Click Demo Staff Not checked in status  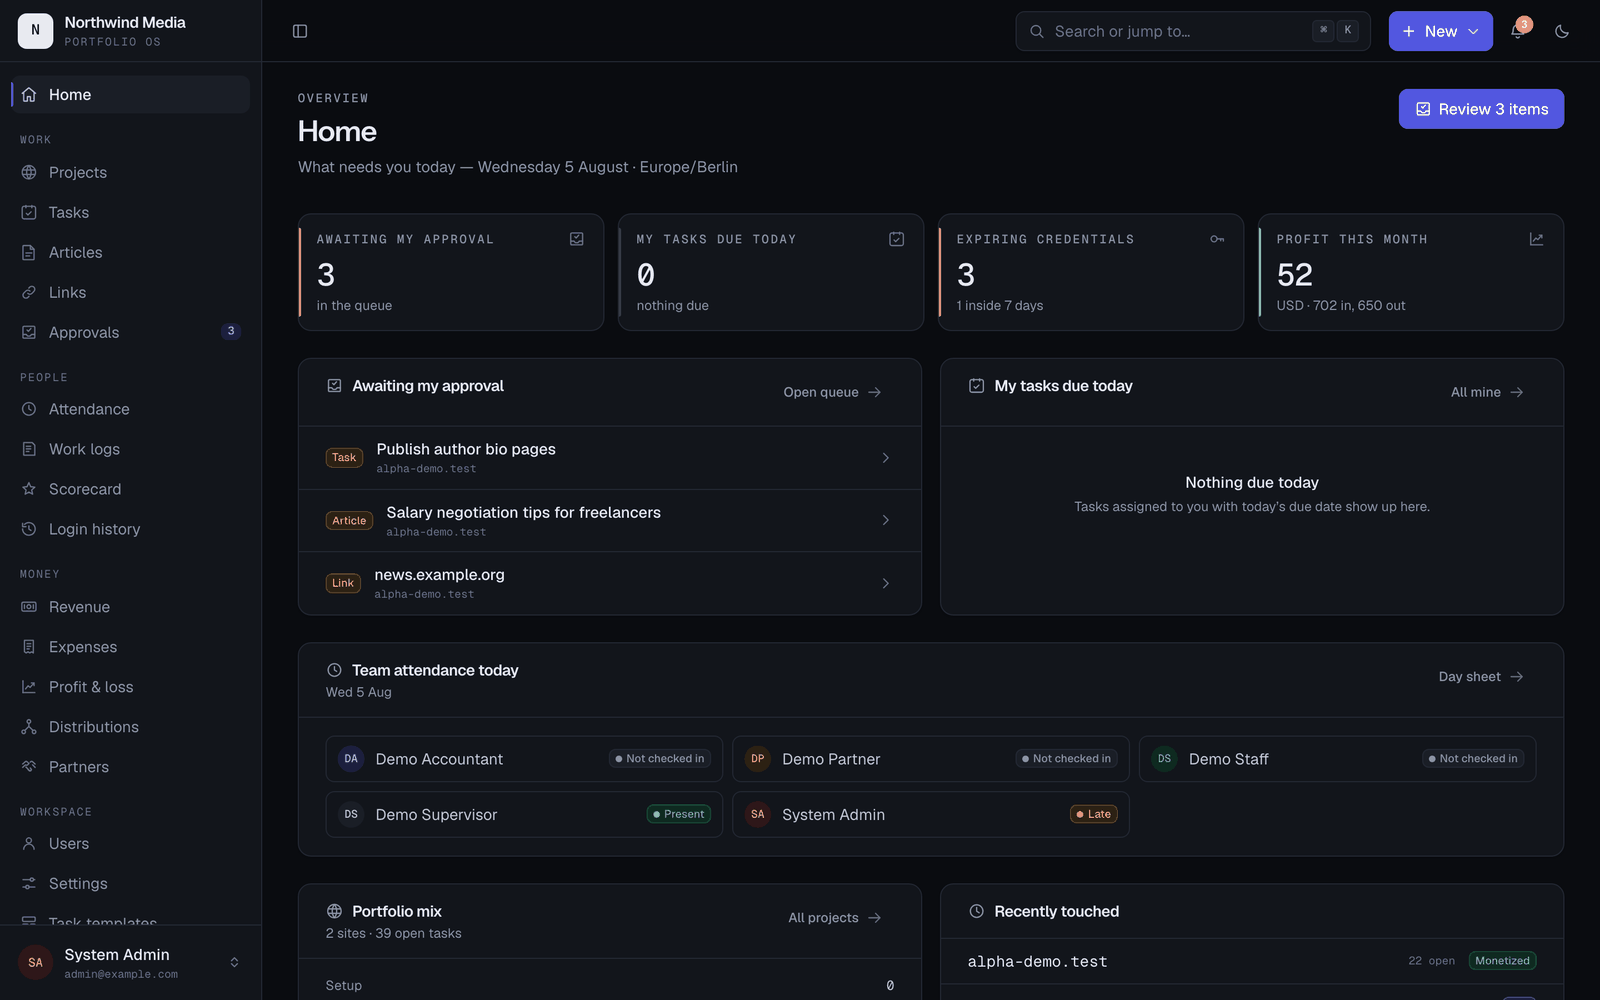pos(1473,759)
